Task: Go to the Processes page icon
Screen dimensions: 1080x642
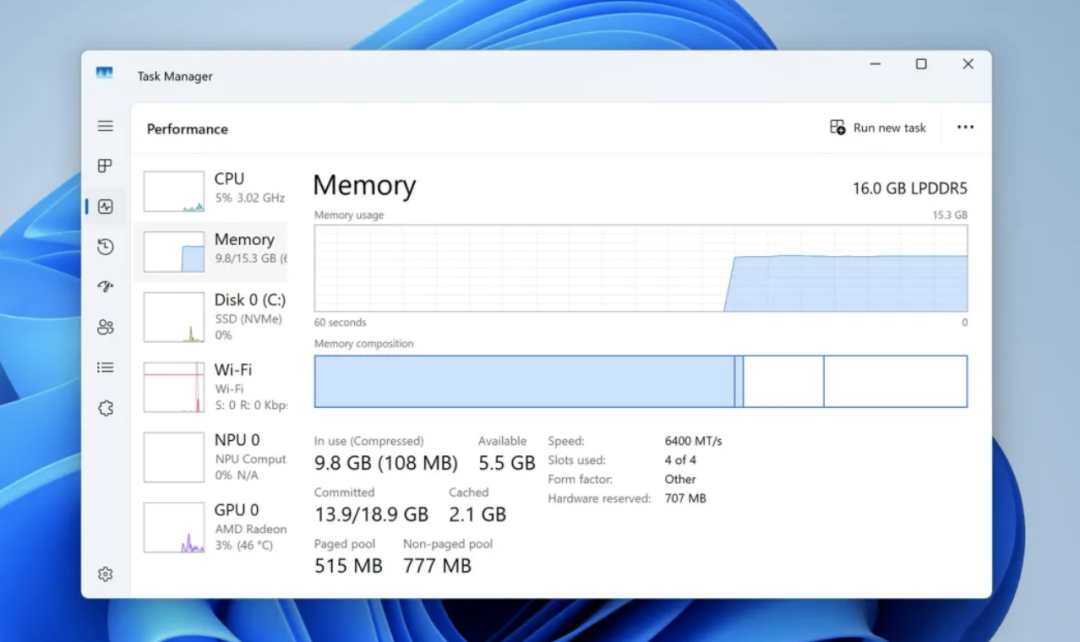Action: pyautogui.click(x=105, y=166)
